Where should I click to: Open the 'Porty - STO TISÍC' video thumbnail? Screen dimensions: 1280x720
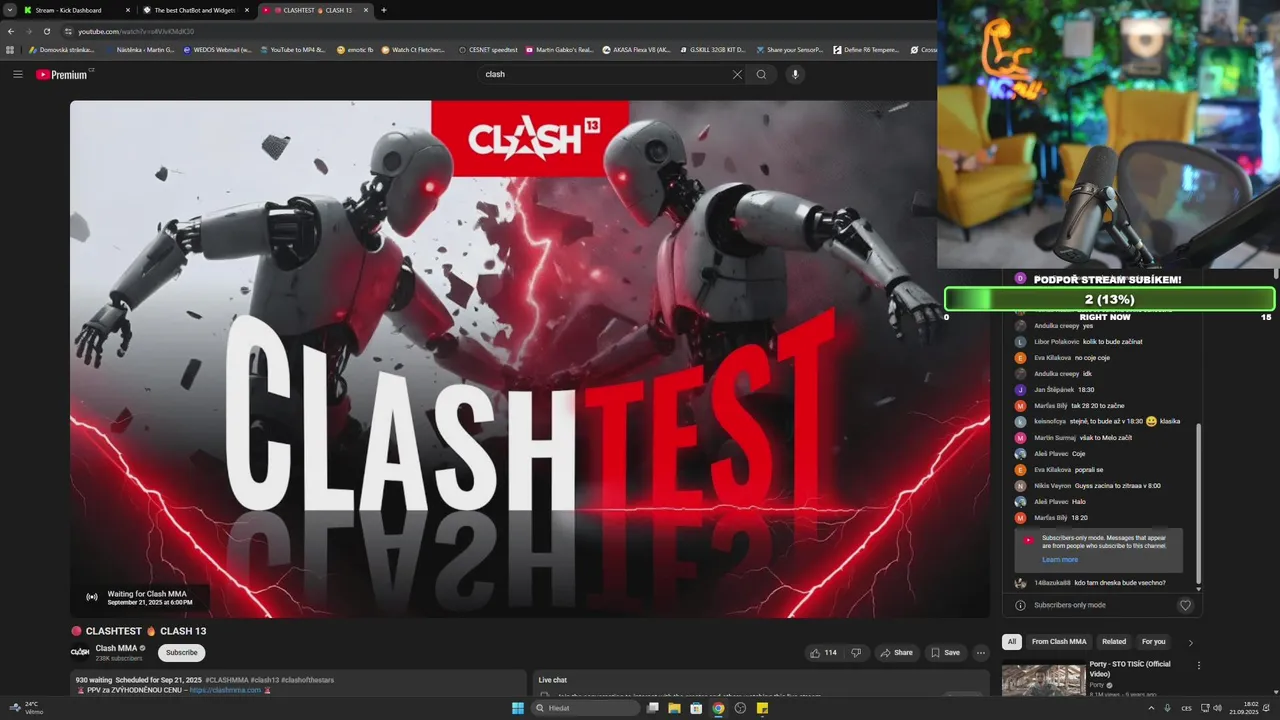click(x=1043, y=680)
